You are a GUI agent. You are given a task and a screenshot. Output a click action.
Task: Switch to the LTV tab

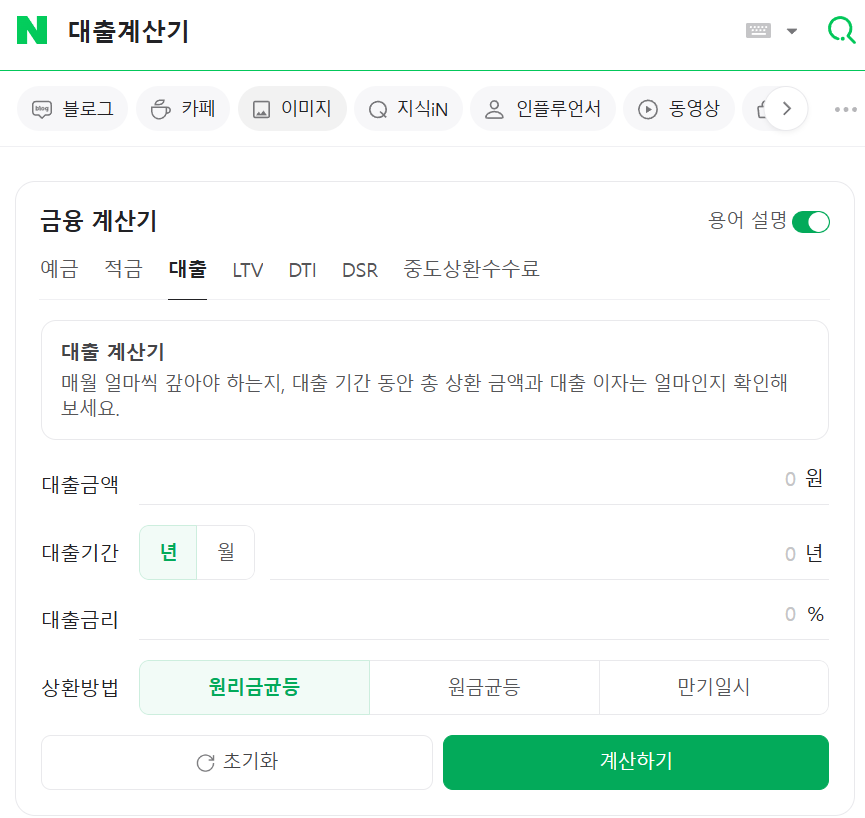[247, 270]
